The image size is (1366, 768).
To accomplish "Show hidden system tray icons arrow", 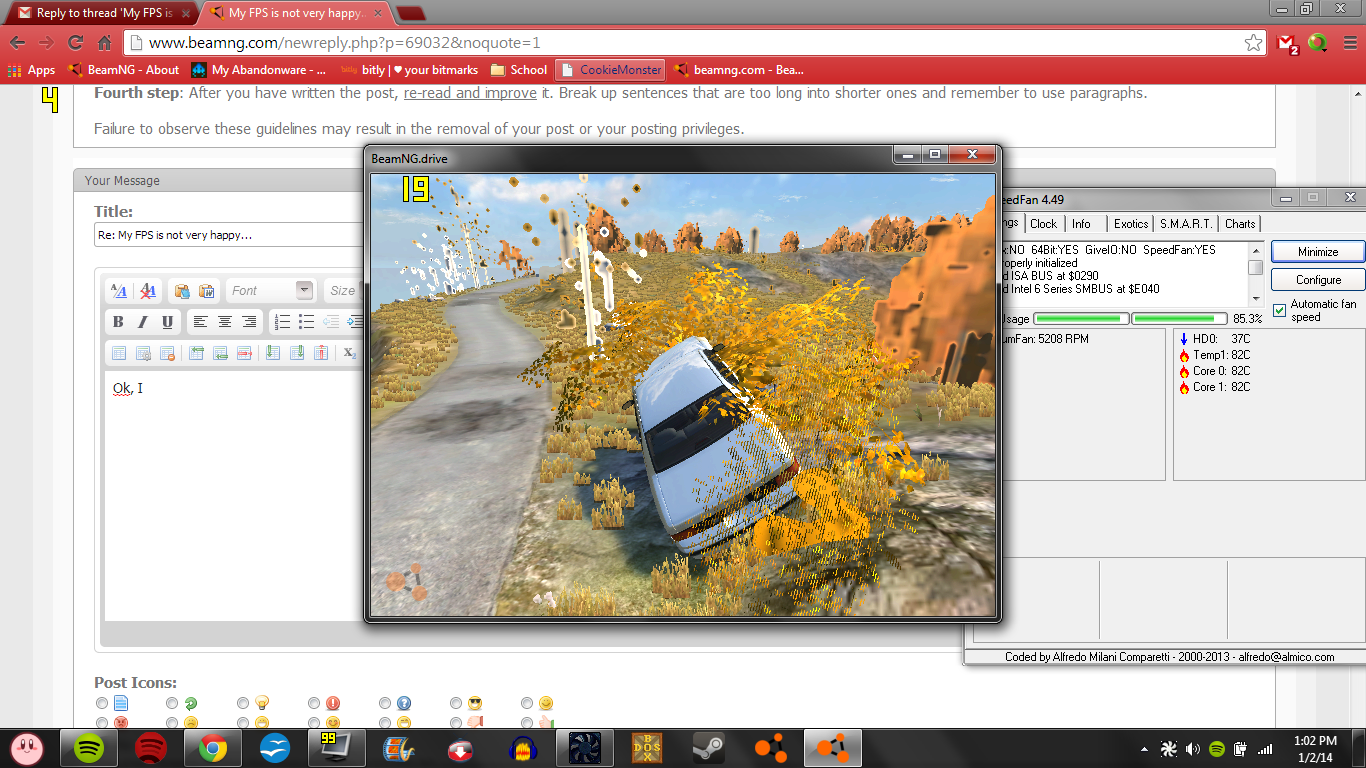I will [1145, 748].
